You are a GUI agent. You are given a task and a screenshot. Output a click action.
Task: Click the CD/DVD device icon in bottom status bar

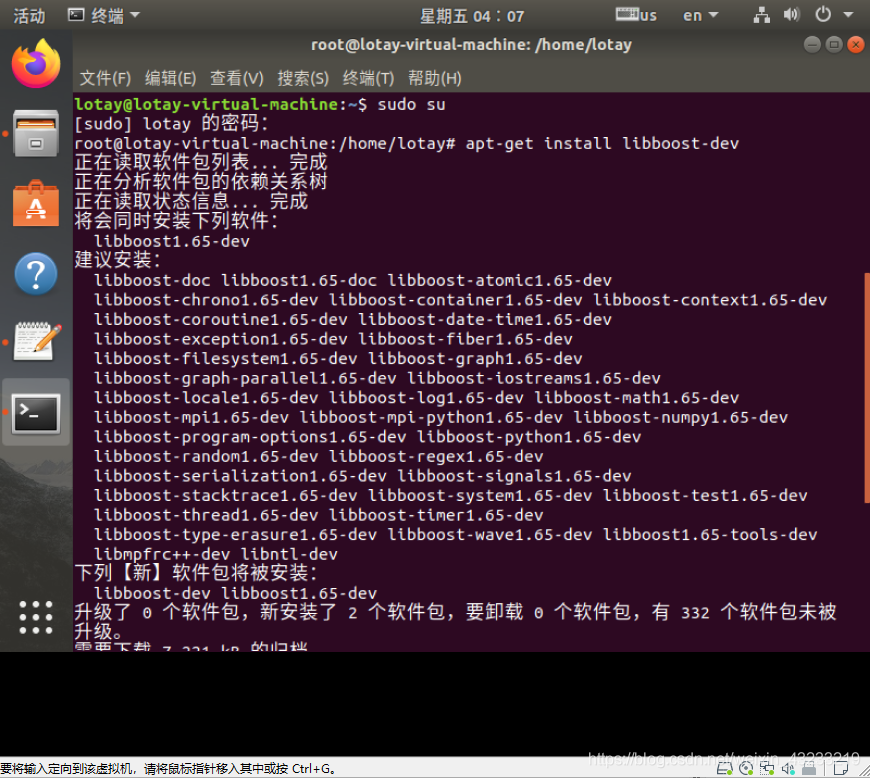pos(746,768)
